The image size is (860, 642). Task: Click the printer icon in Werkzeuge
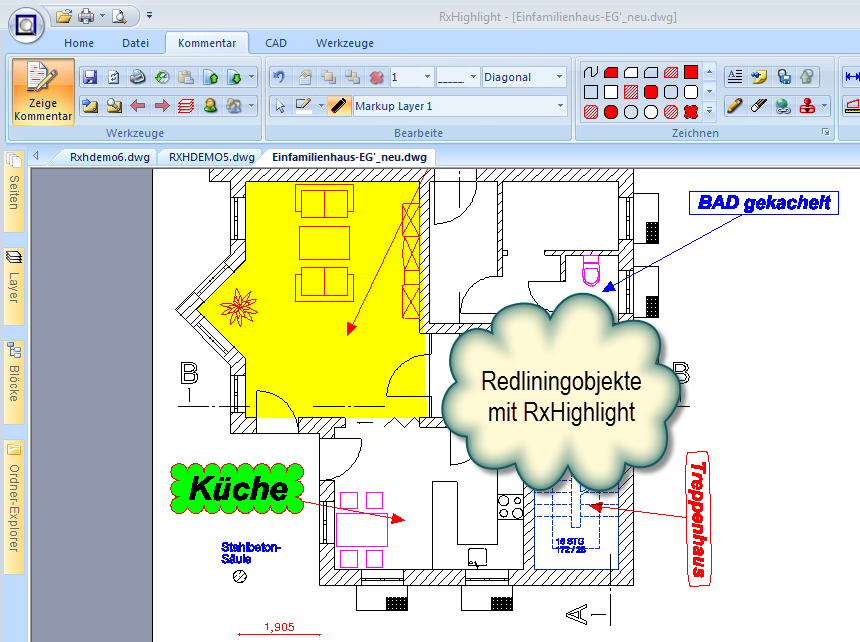(137, 77)
